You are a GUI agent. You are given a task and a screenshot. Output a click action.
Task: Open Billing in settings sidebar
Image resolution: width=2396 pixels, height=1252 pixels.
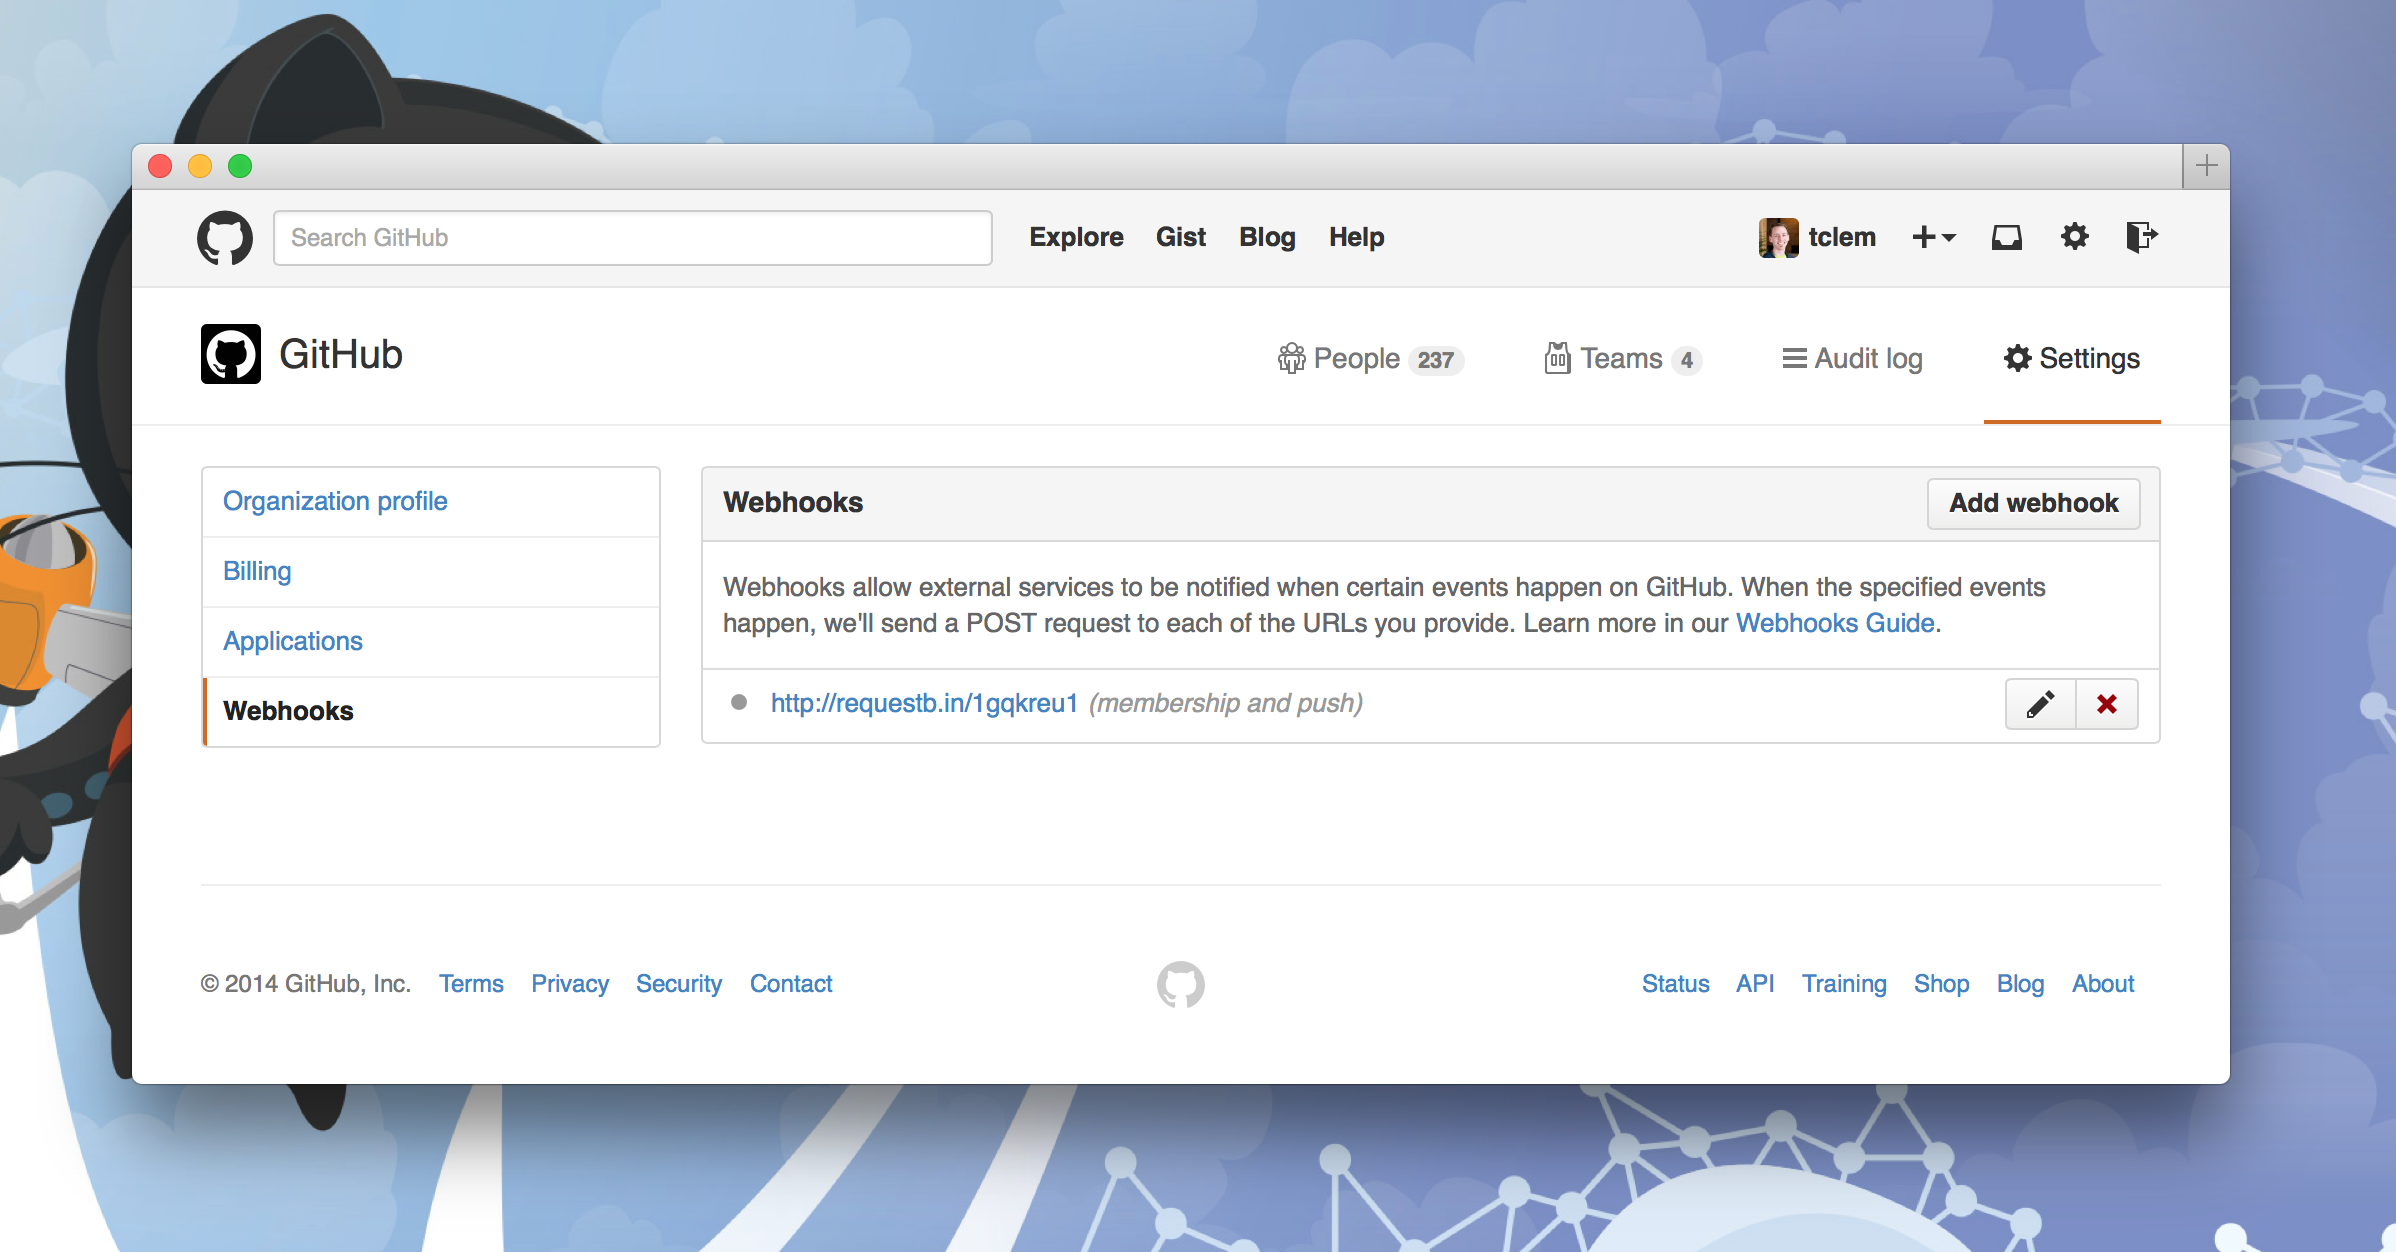pos(431,572)
